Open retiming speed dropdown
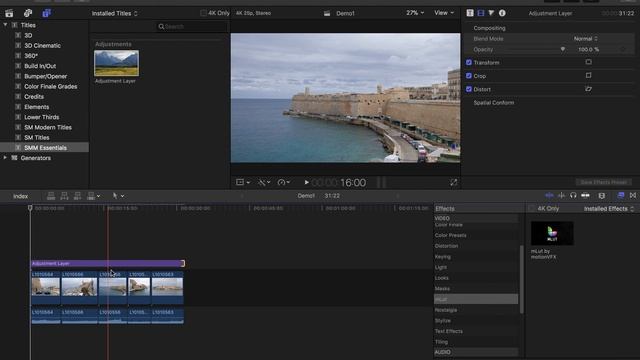The image size is (640, 360). pos(284,182)
